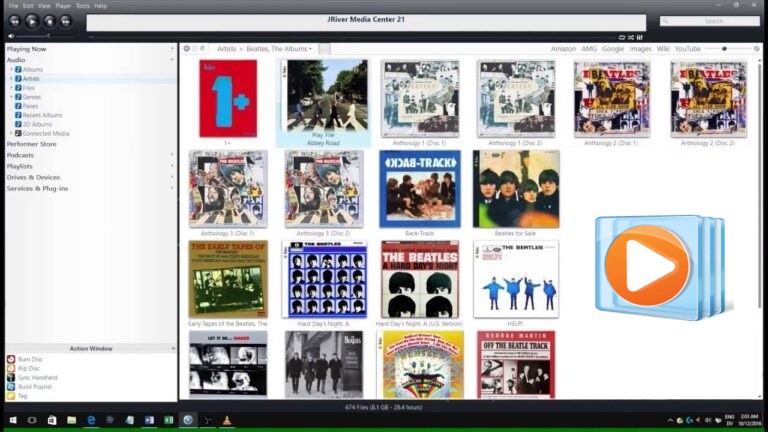Select the Back-Track album cover
The height and width of the screenshot is (432, 768).
click(x=420, y=189)
